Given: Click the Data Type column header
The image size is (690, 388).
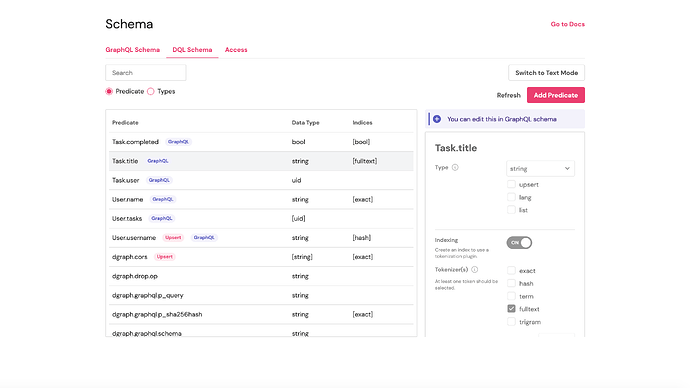Looking at the screenshot, I should 305,123.
